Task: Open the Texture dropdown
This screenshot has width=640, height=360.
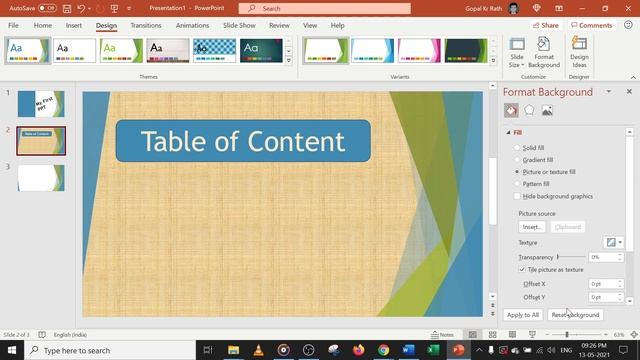Action: (x=613, y=242)
